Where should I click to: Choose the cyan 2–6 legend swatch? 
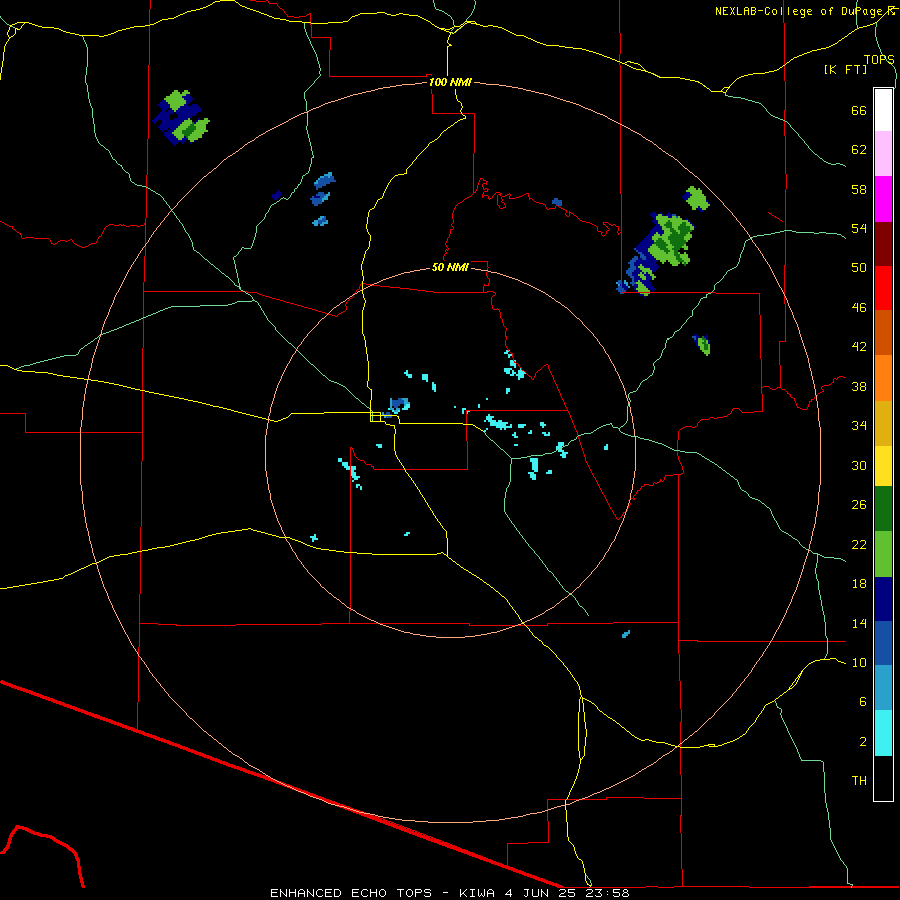coord(883,734)
